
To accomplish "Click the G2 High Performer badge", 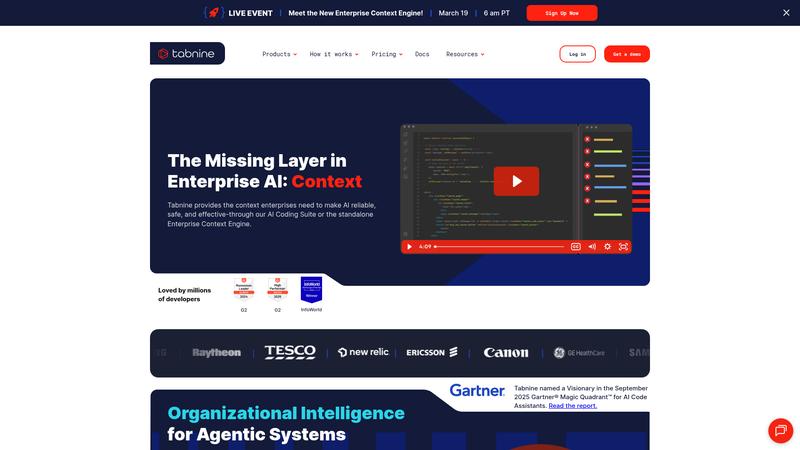I will click(x=278, y=290).
